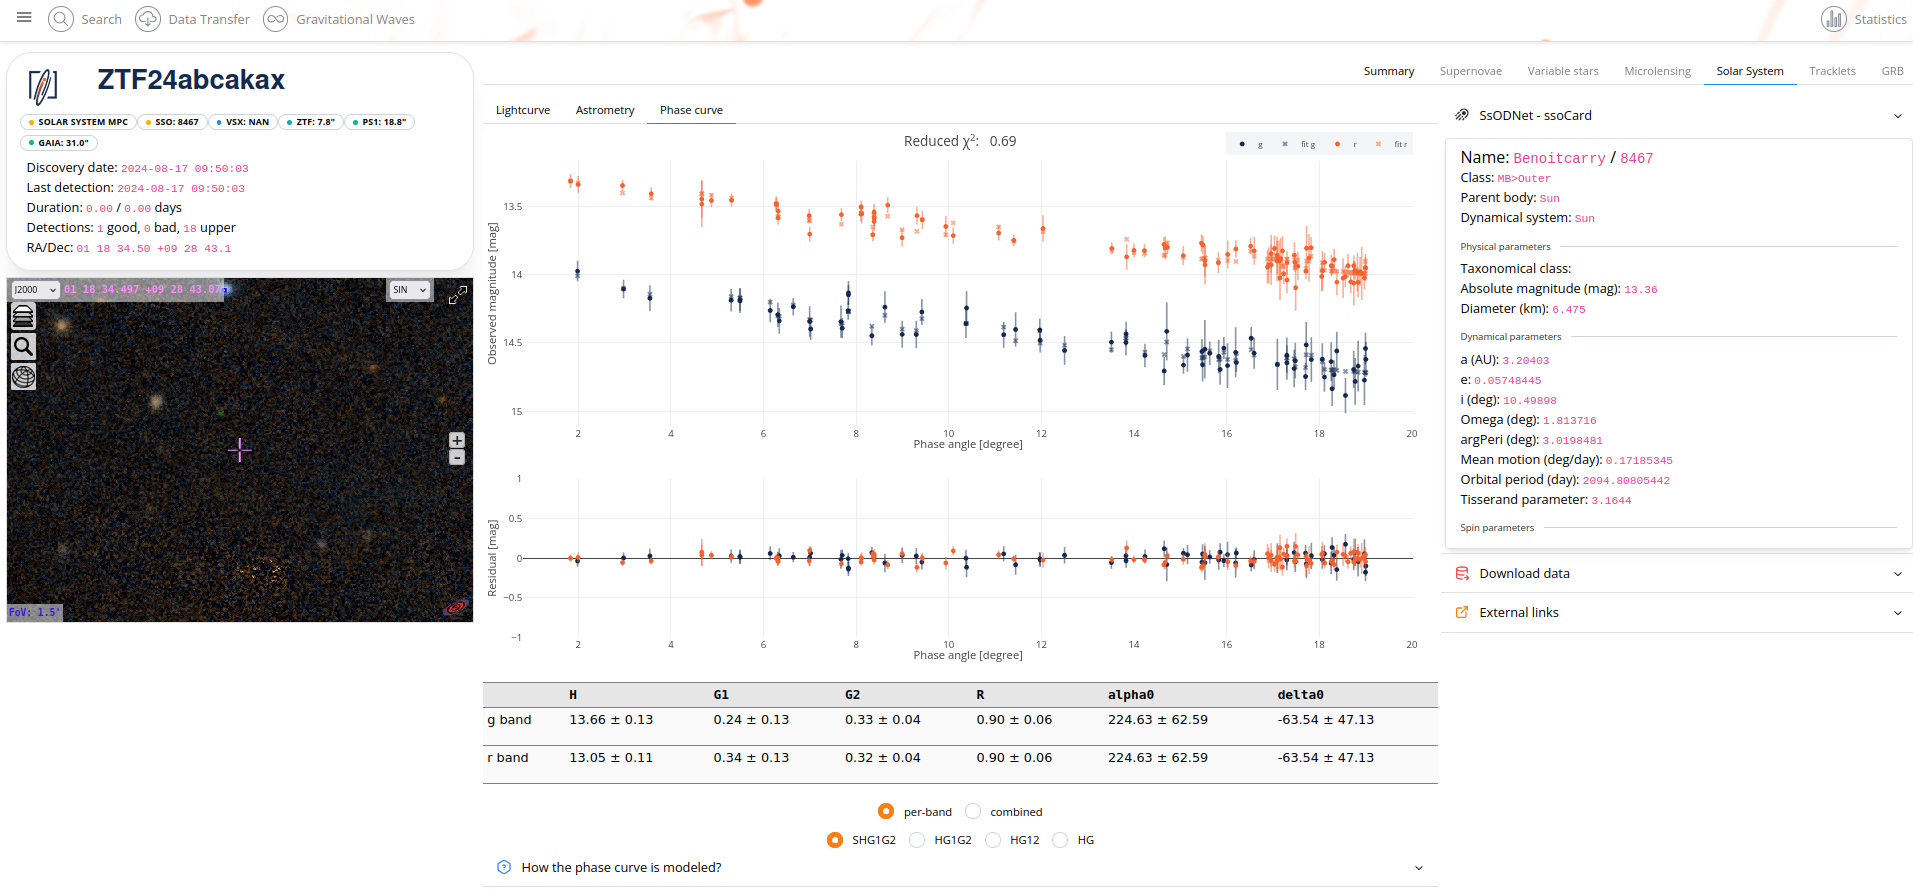
Task: Select the HG1G2 model
Action: [917, 840]
